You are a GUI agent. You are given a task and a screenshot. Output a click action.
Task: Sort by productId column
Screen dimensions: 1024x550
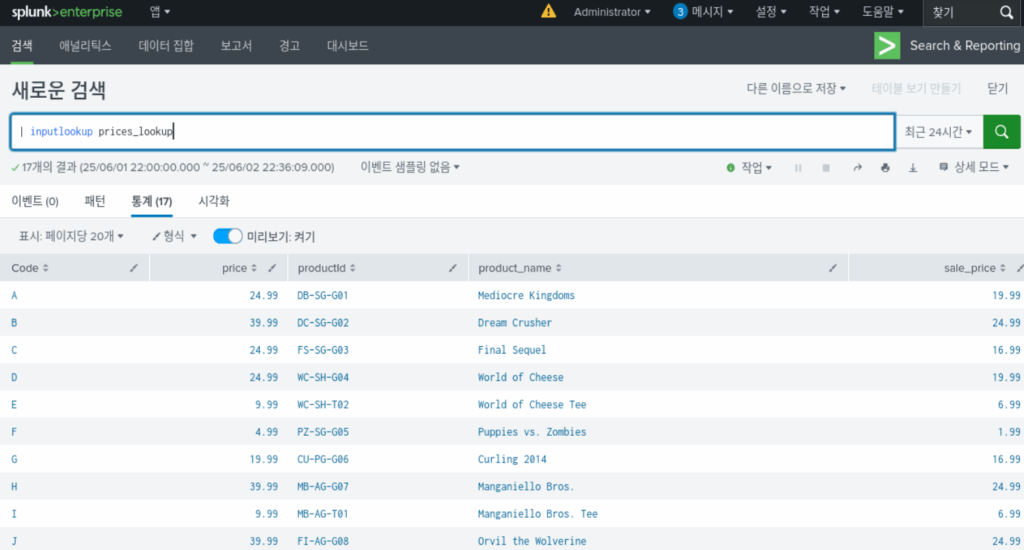(327, 268)
